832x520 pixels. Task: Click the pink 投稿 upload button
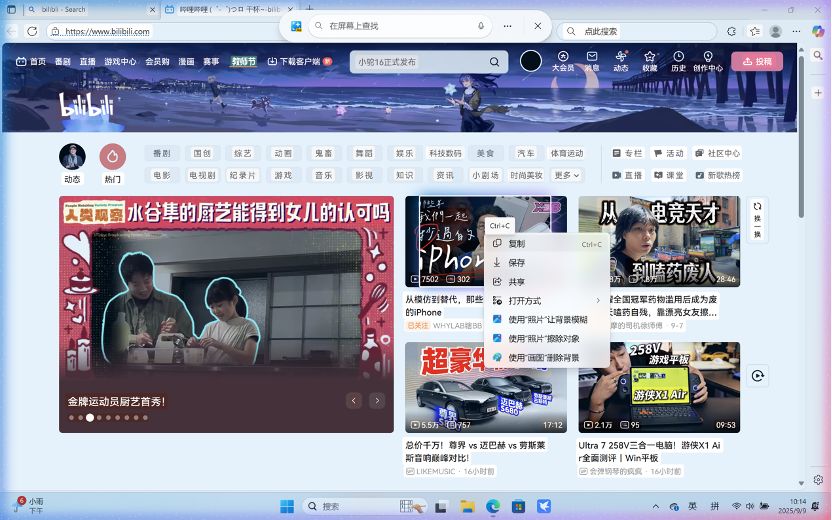(757, 61)
